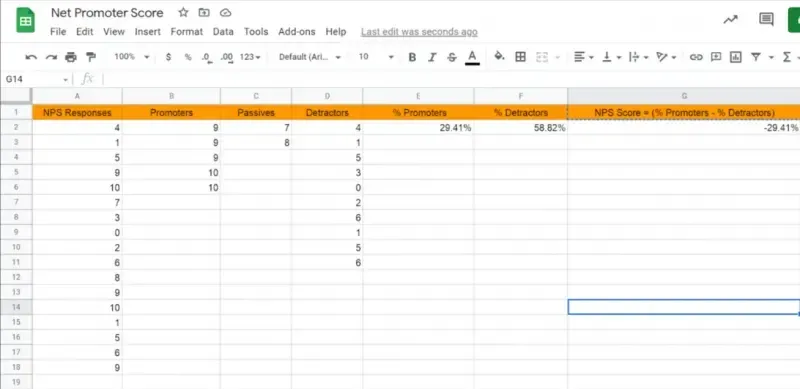Open the comment history icon
This screenshot has height=389, width=800.
766,19
